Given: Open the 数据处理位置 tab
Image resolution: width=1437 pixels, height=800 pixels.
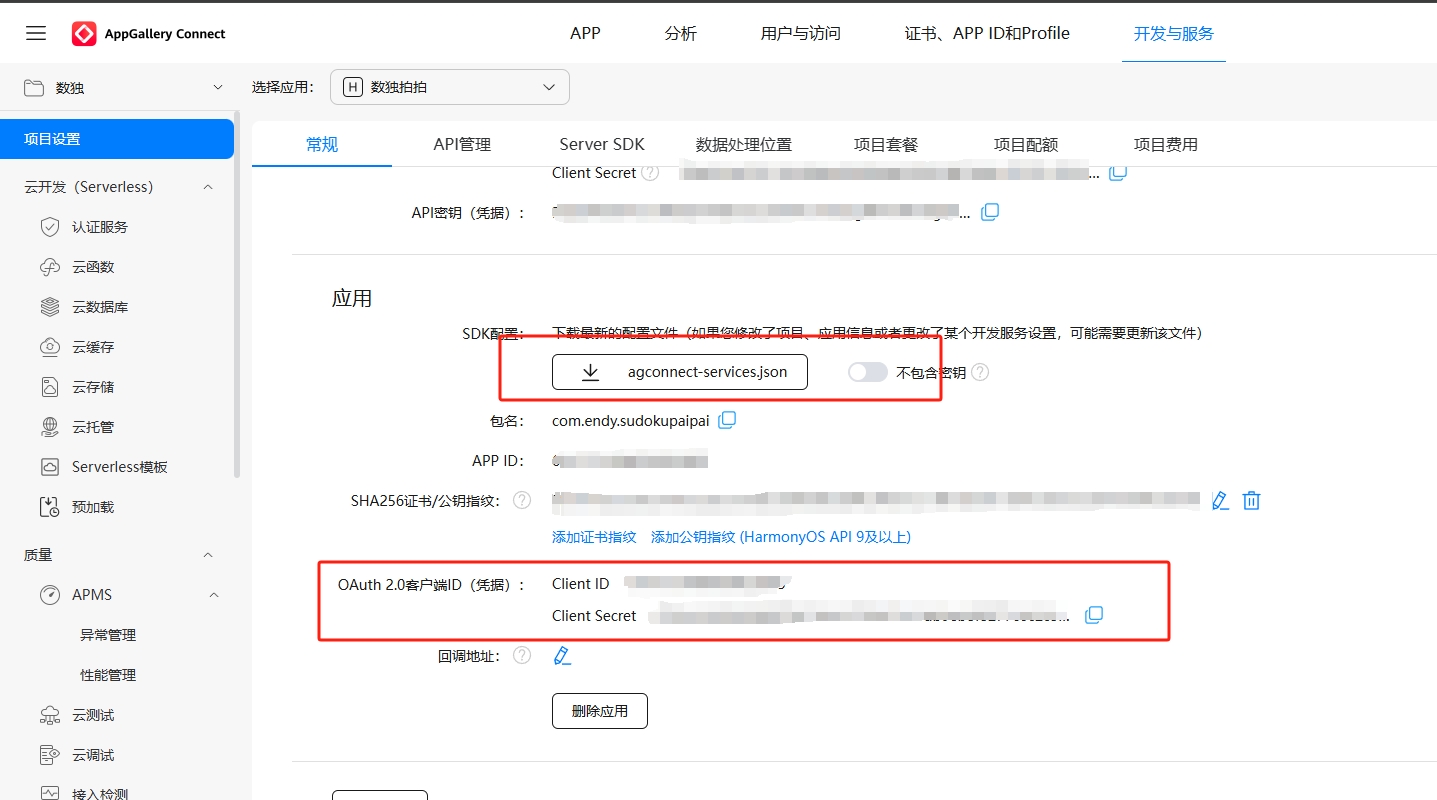Looking at the screenshot, I should click(x=744, y=144).
